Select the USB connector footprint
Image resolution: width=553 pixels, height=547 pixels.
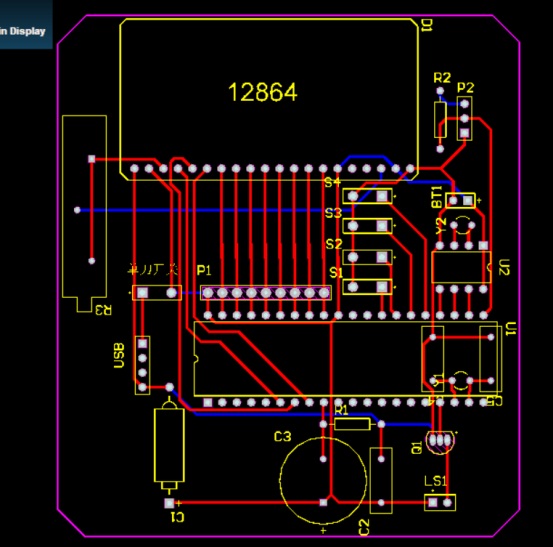[142, 365]
